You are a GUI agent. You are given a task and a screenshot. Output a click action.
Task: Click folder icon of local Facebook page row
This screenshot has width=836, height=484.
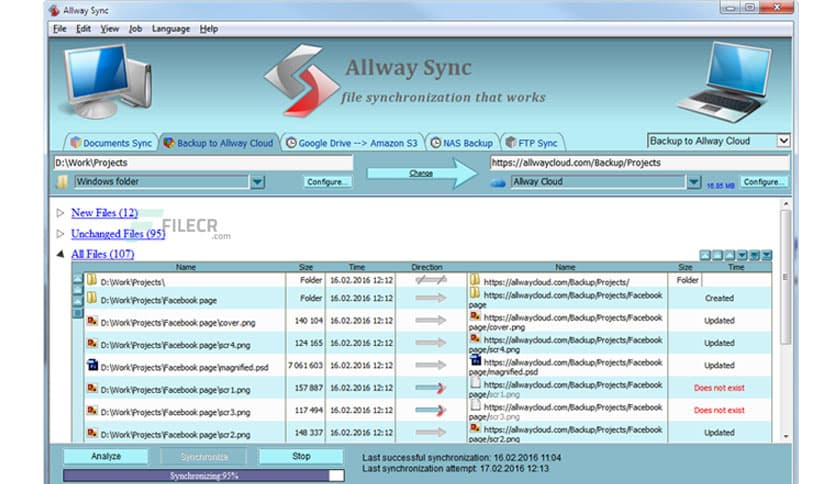click(92, 298)
